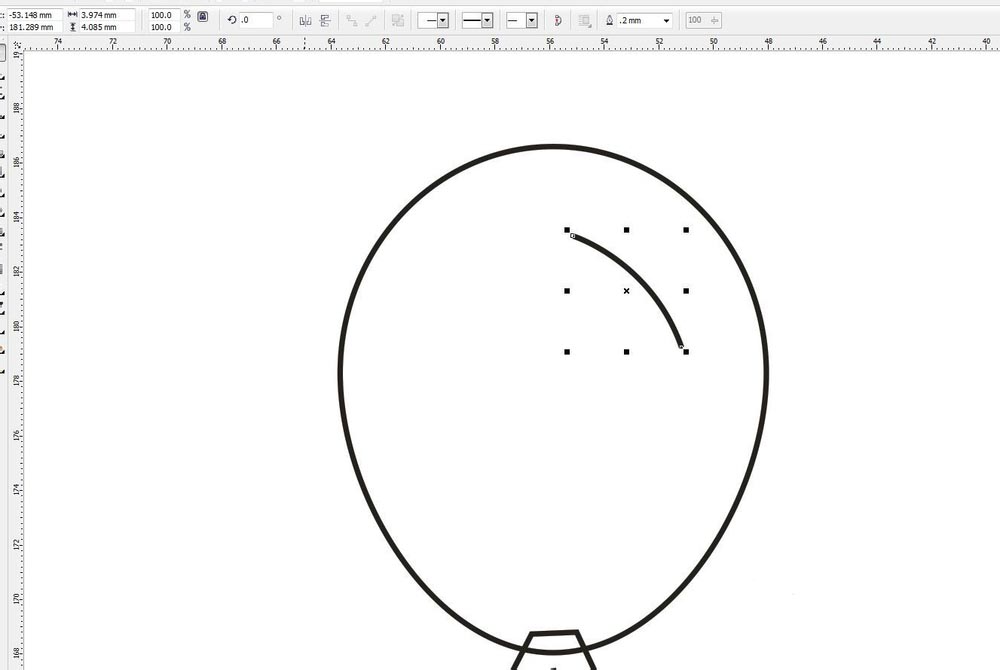This screenshot has width=1000, height=670.
Task: Click the freehand smoothing 100 slider box
Action: pyautogui.click(x=703, y=20)
